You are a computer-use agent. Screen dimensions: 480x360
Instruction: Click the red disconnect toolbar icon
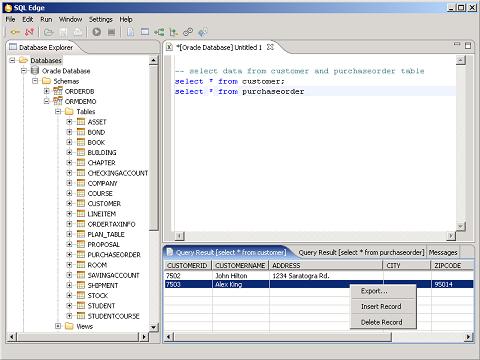point(29,32)
